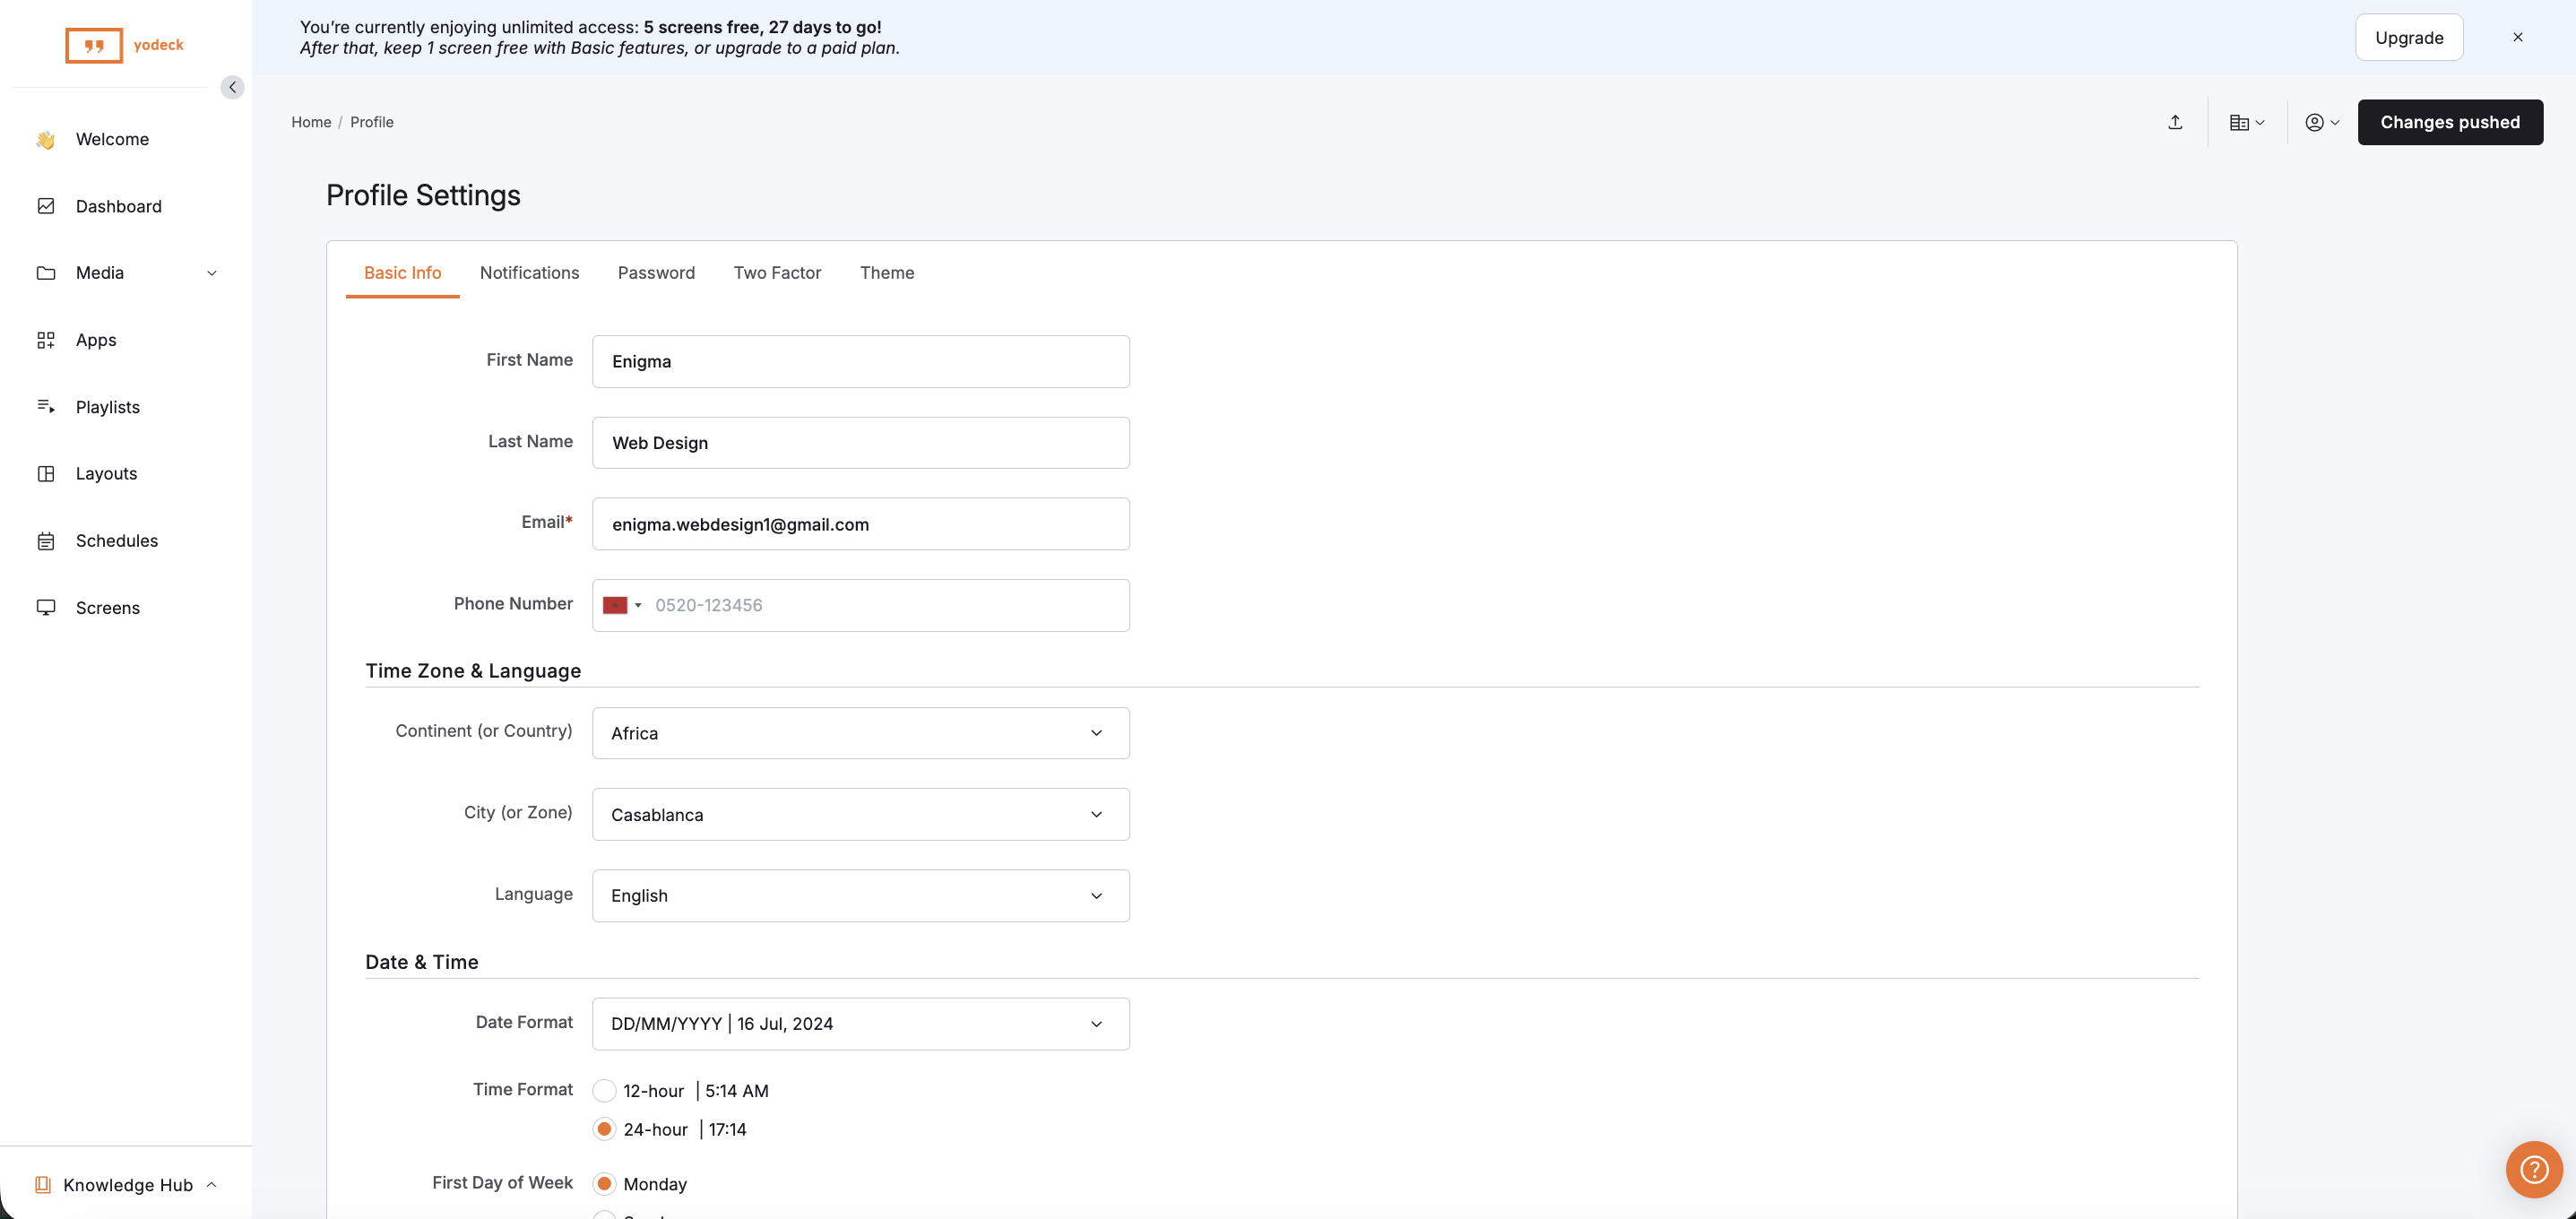The height and width of the screenshot is (1219, 2576).
Task: Open the orange help question-mark button
Action: pyautogui.click(x=2533, y=1168)
